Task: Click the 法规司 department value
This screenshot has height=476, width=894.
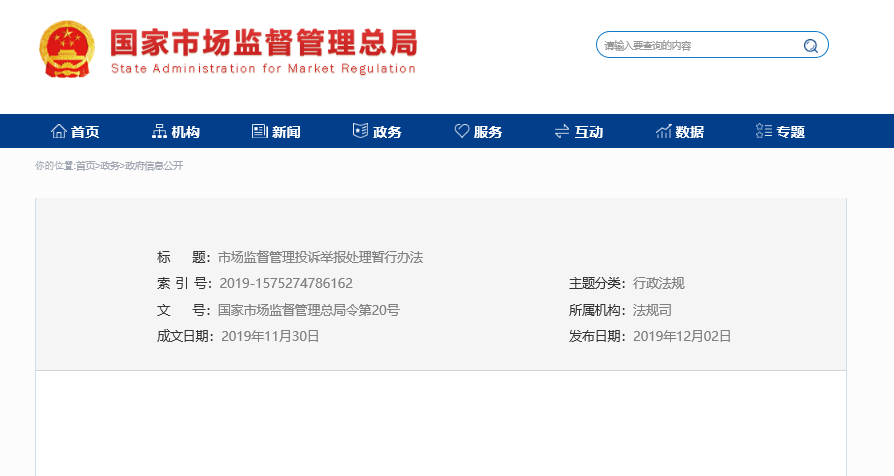Action: (x=652, y=310)
